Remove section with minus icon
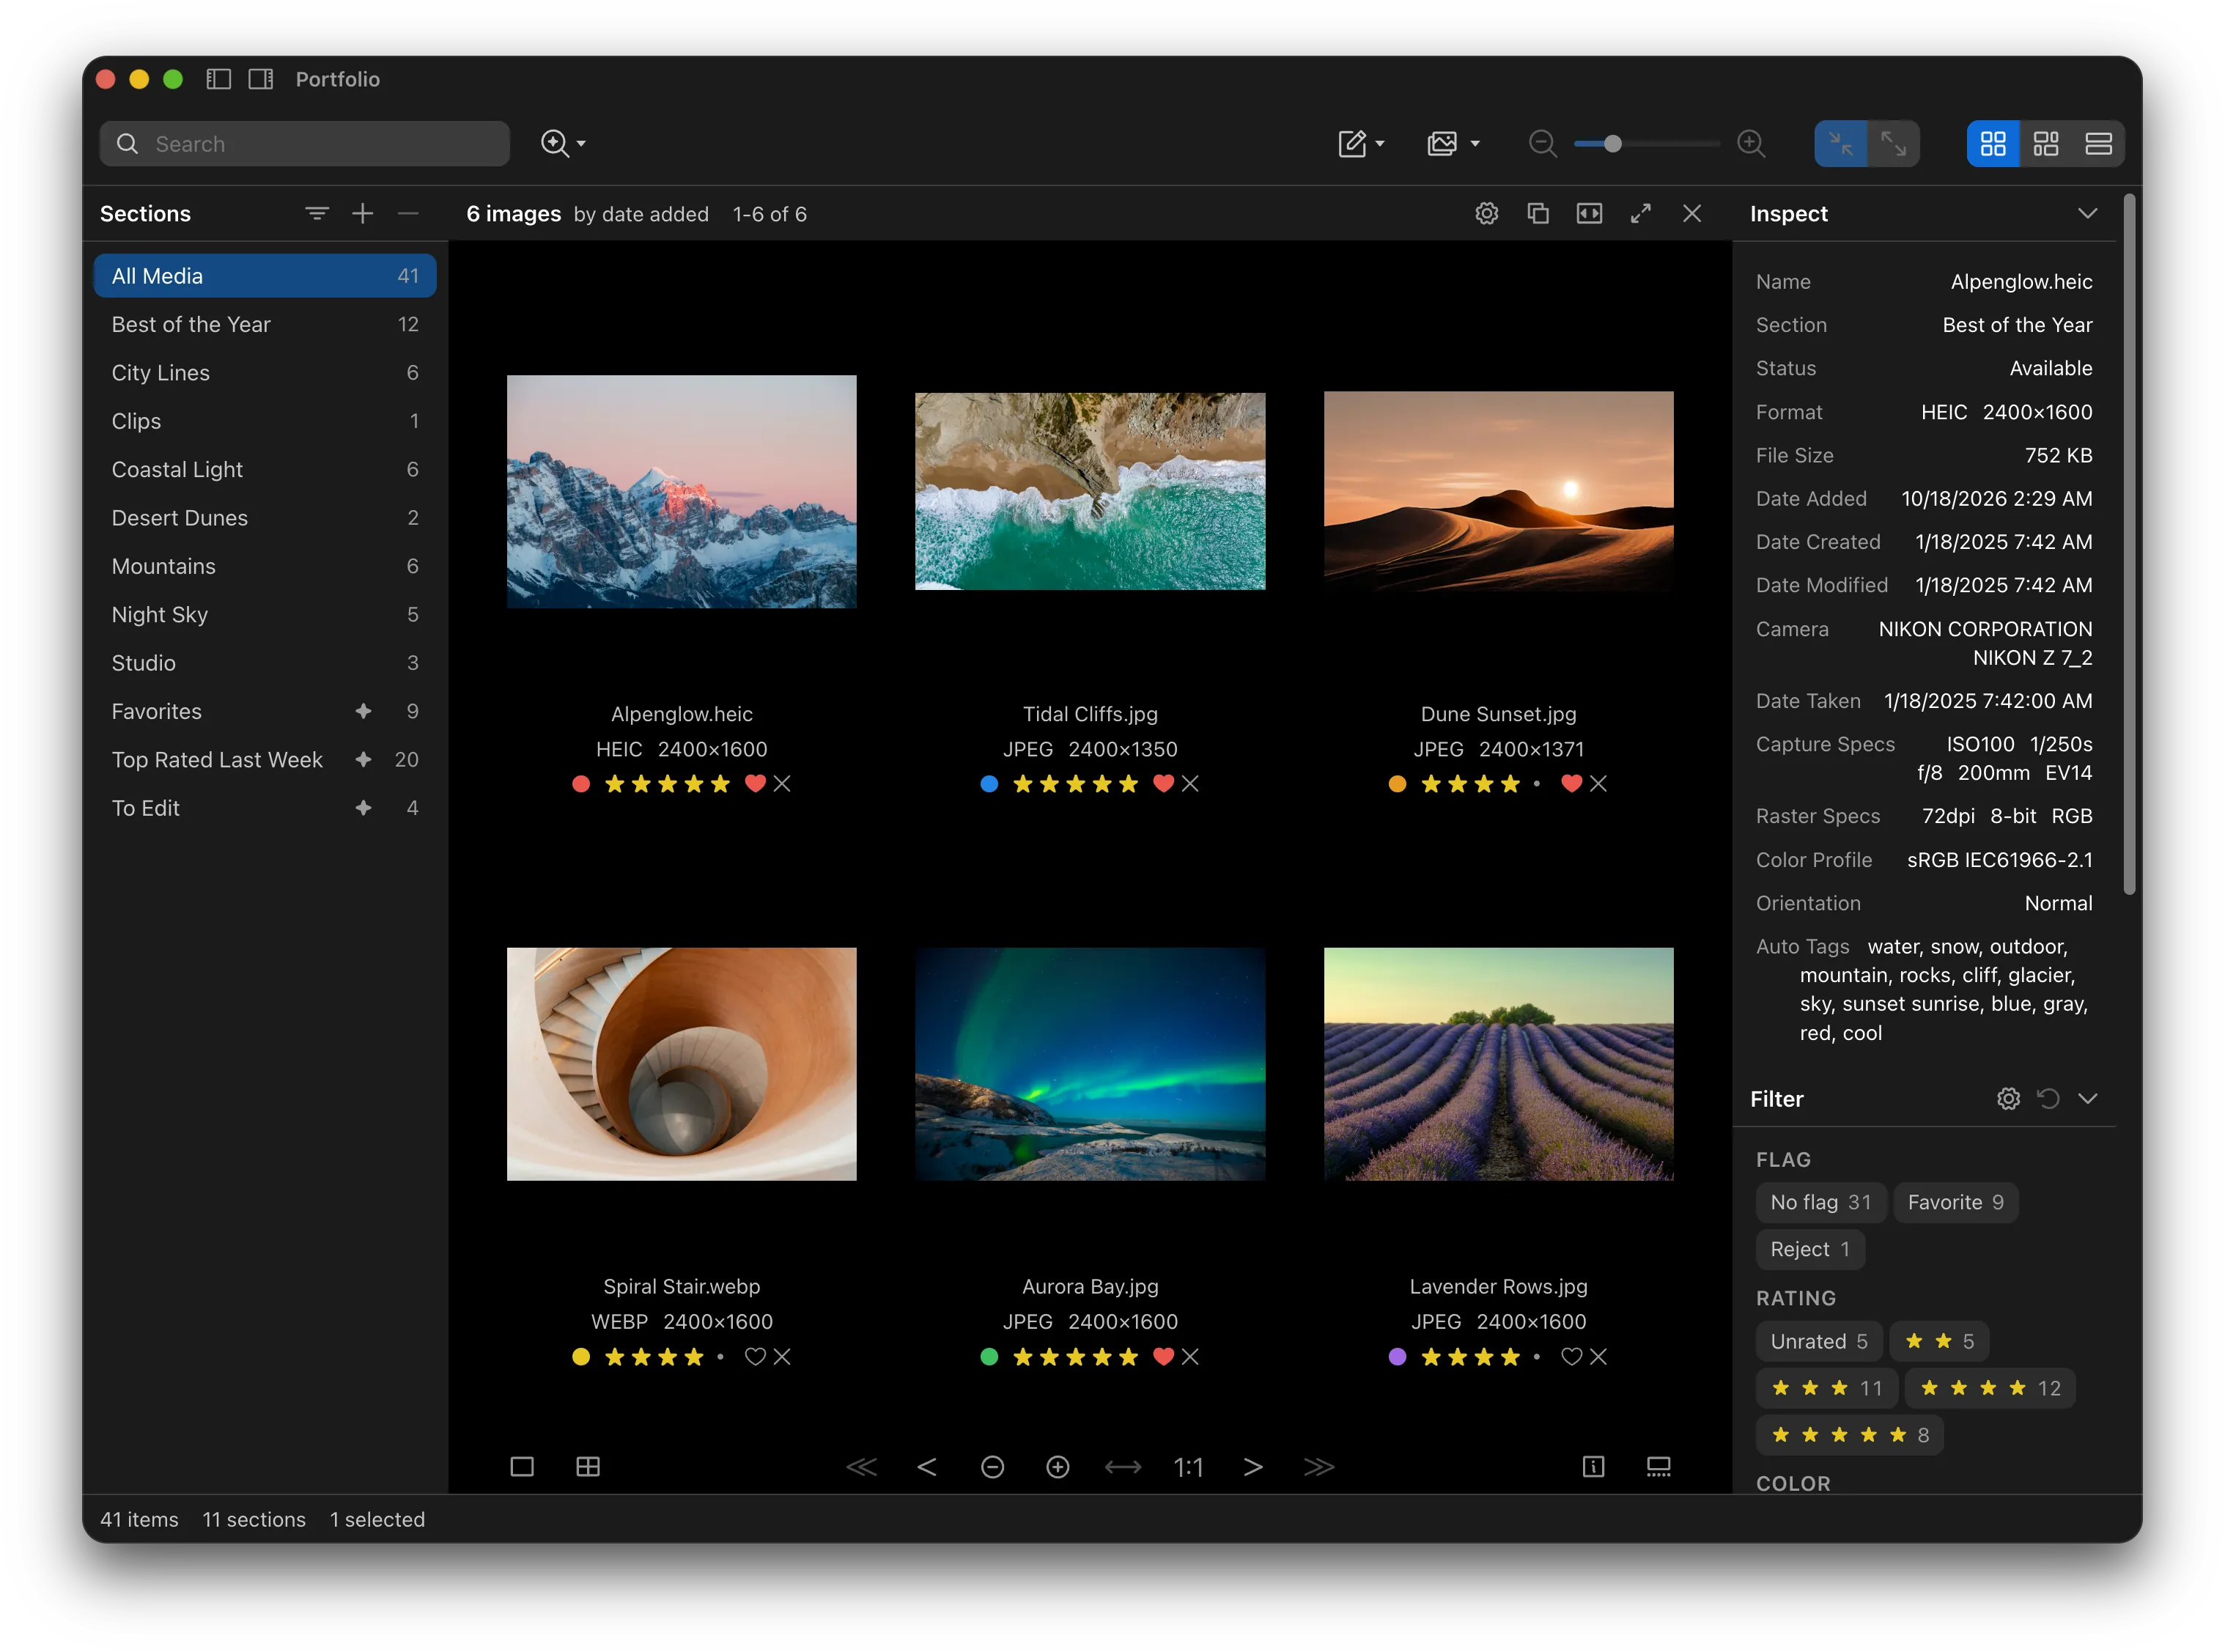2225x1652 pixels. (408, 213)
